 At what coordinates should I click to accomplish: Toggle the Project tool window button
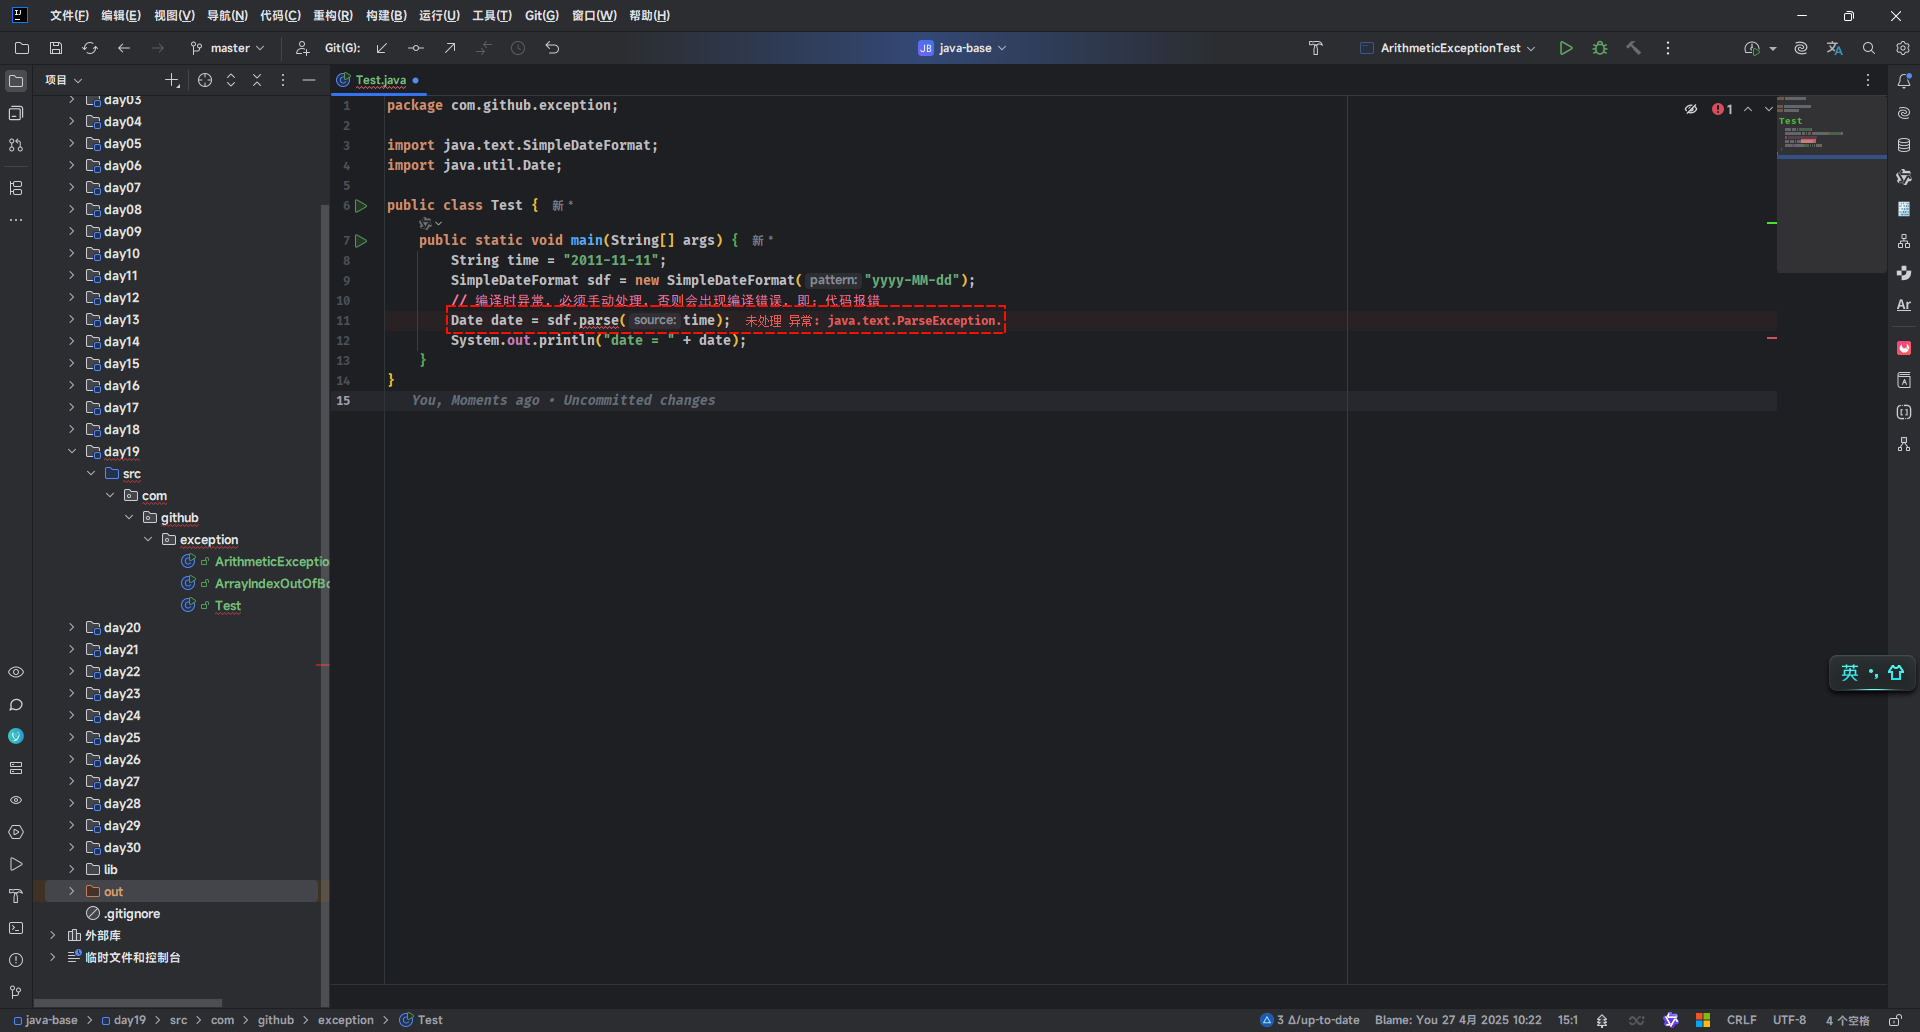[x=16, y=81]
